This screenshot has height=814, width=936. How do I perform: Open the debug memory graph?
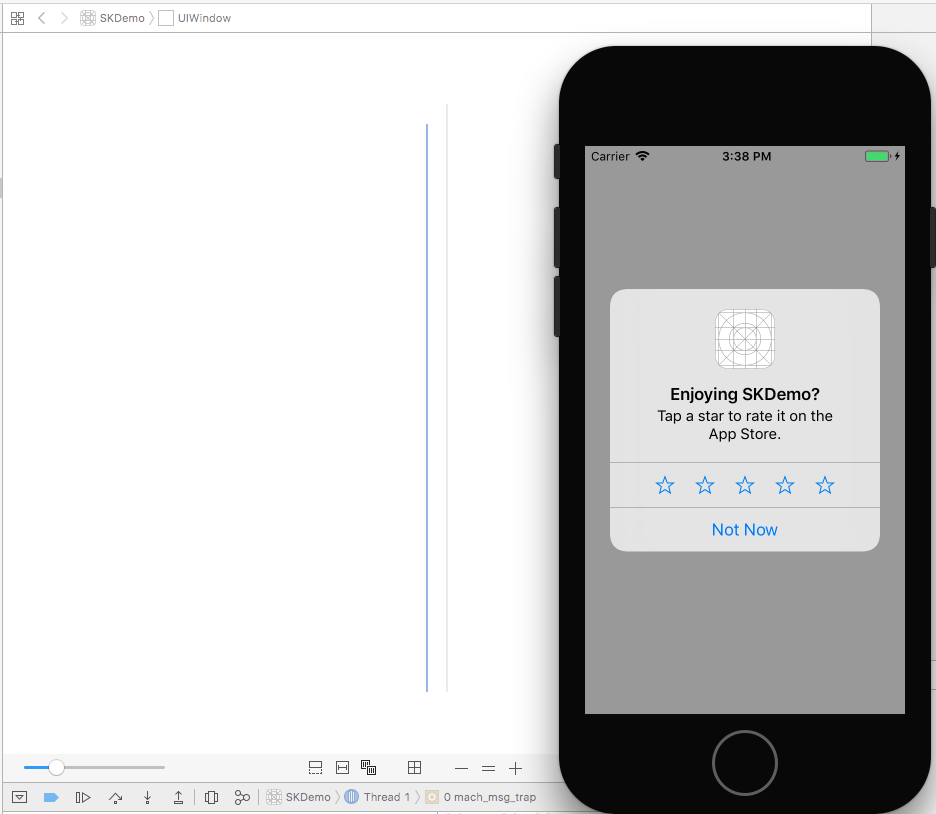point(242,797)
